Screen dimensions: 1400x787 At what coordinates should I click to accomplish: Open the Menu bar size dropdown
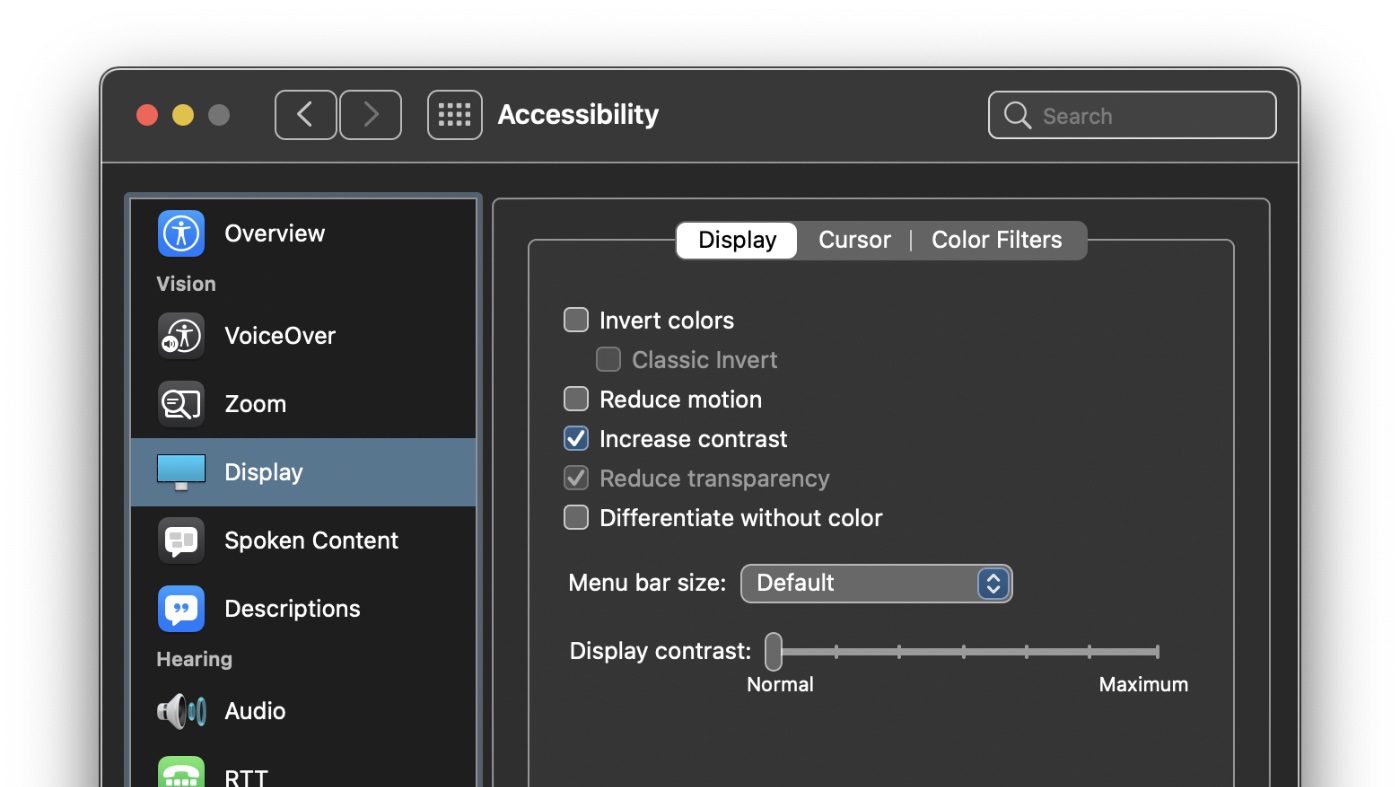(x=876, y=583)
